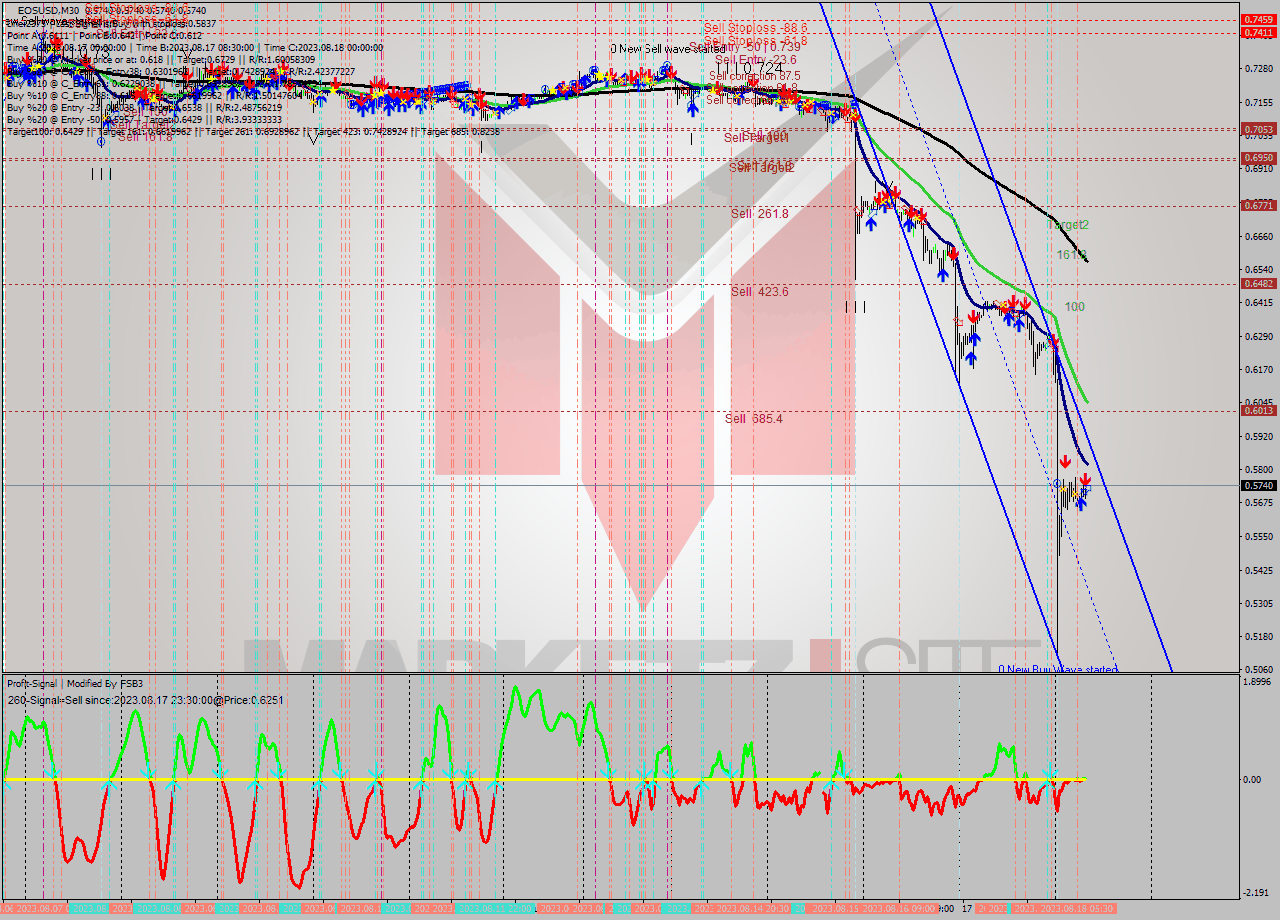Click the 0.5180 price axis value
The width and height of the screenshot is (1280, 920).
[1257, 636]
